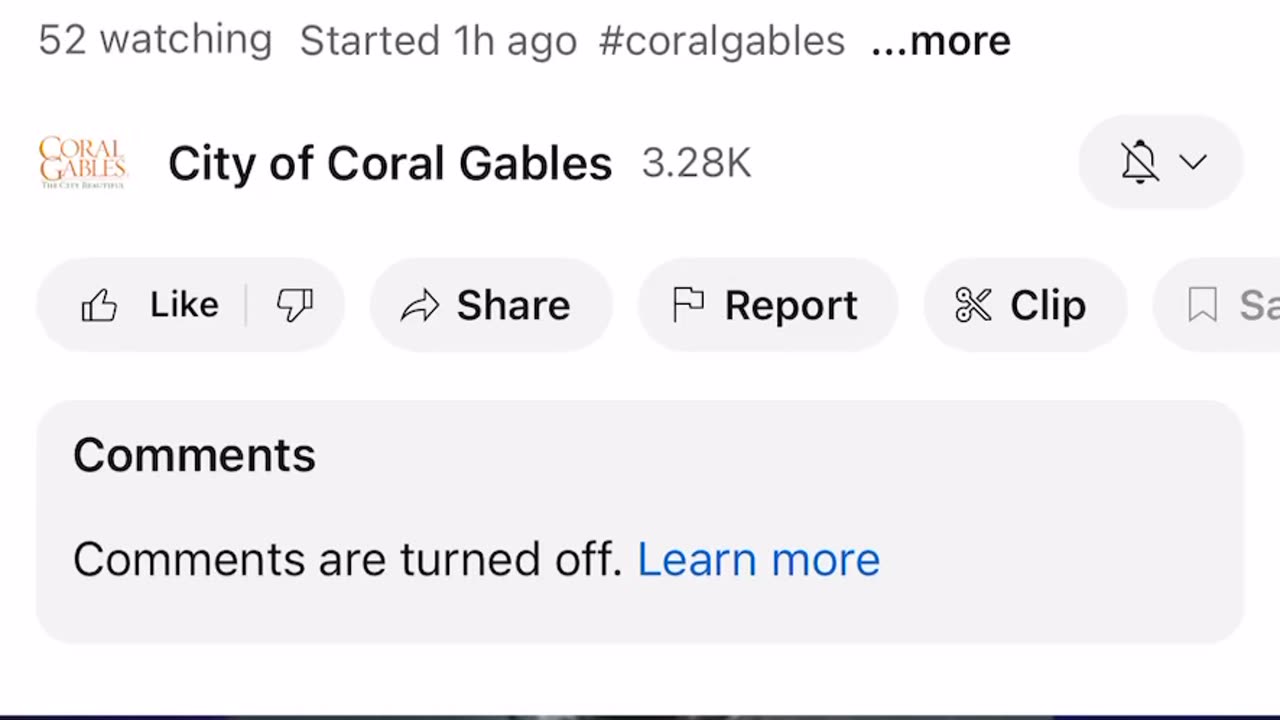Click the curved arrow Share icon
Screen dimensions: 1280x720
[x=420, y=306]
